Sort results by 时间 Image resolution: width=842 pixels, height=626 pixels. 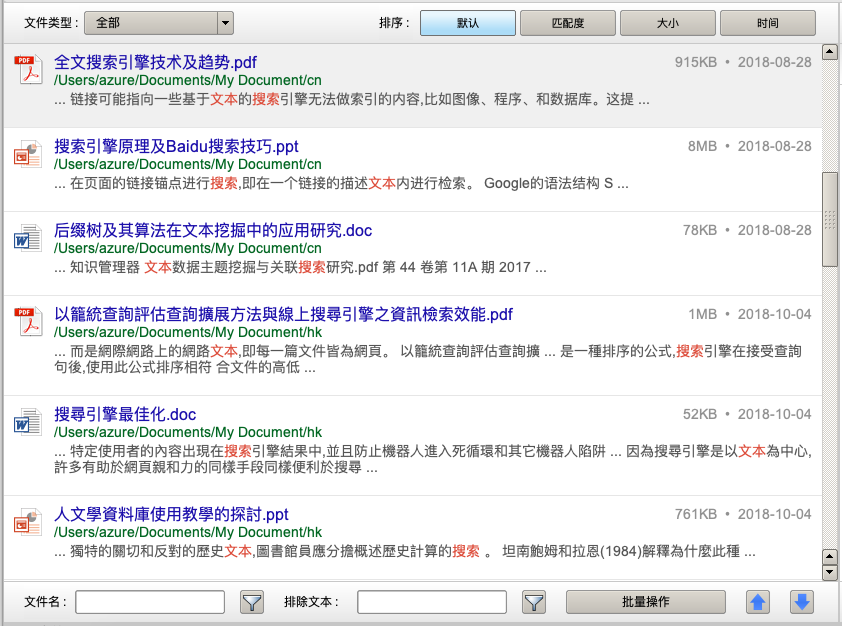pyautogui.click(x=767, y=22)
